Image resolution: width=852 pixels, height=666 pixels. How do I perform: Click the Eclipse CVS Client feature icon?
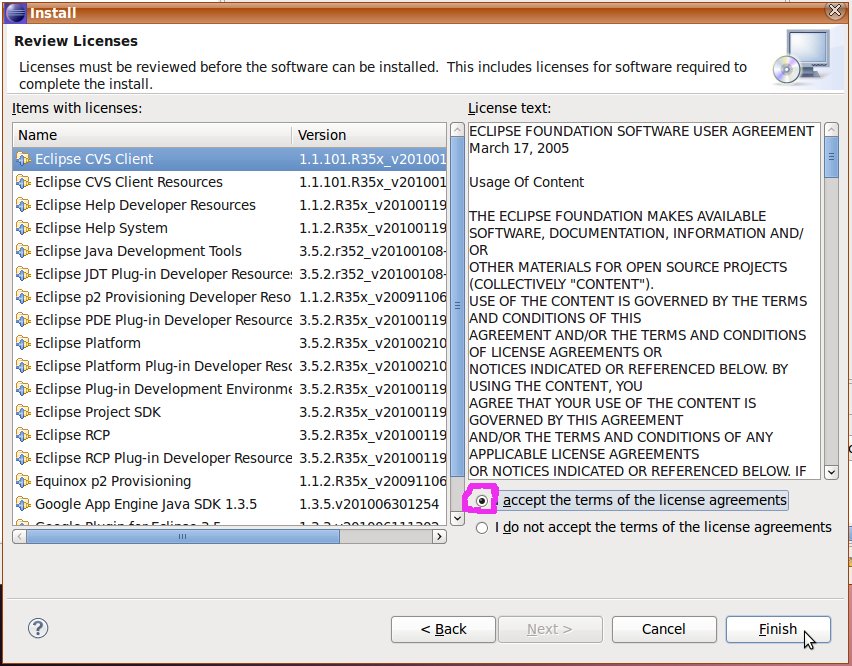23,159
